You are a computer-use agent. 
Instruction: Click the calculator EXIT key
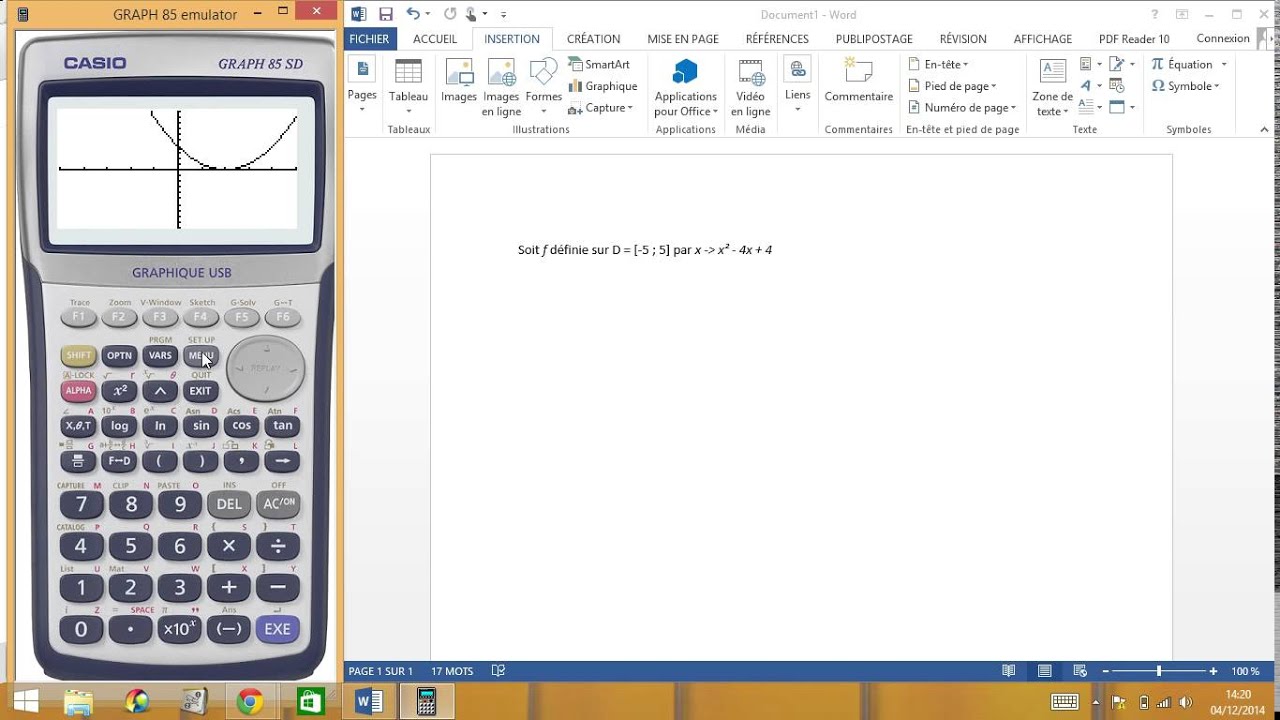pyautogui.click(x=201, y=391)
